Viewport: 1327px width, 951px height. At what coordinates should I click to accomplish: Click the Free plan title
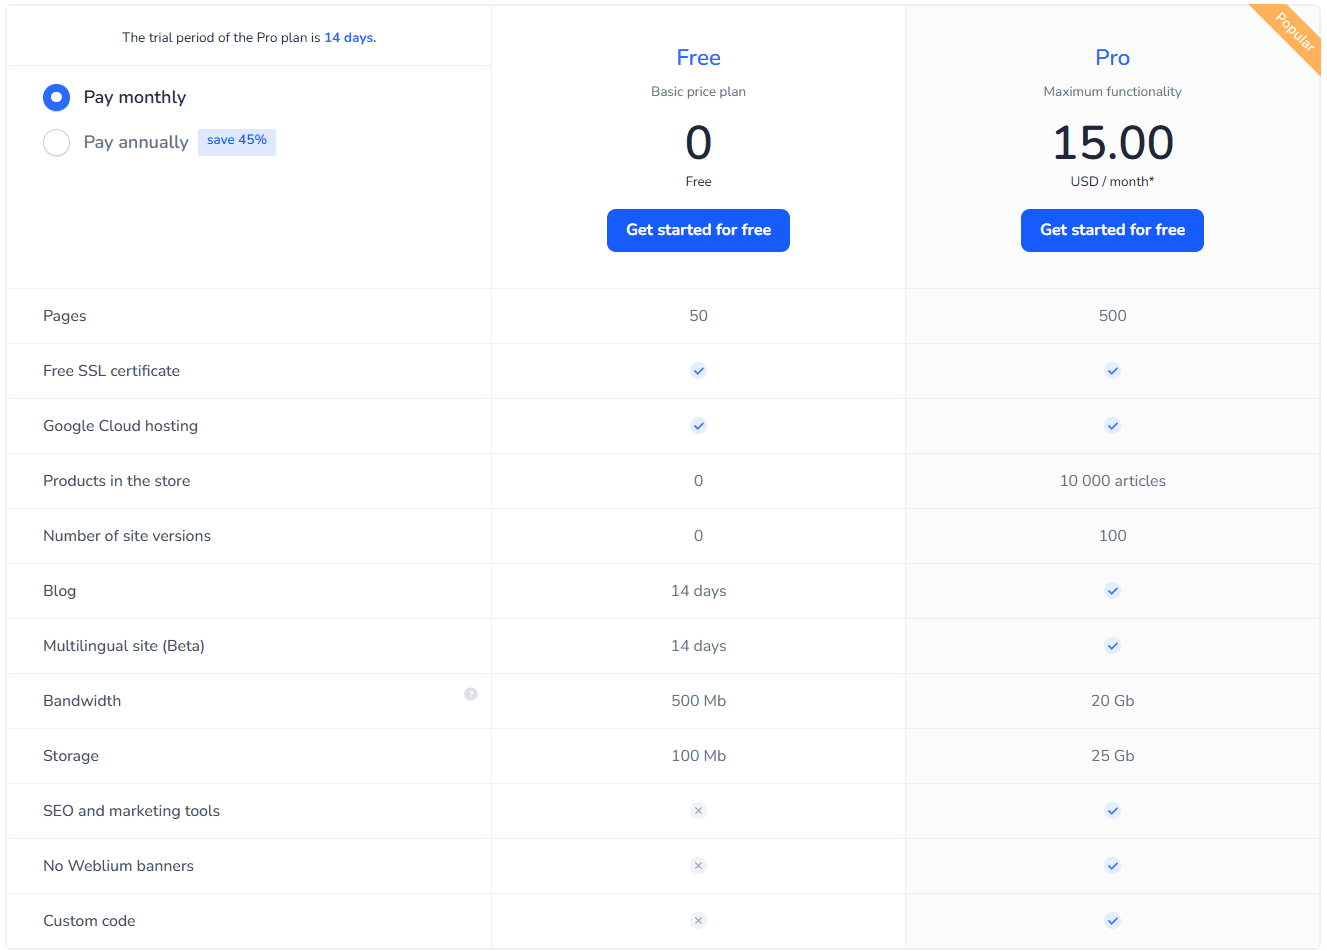[x=698, y=58]
